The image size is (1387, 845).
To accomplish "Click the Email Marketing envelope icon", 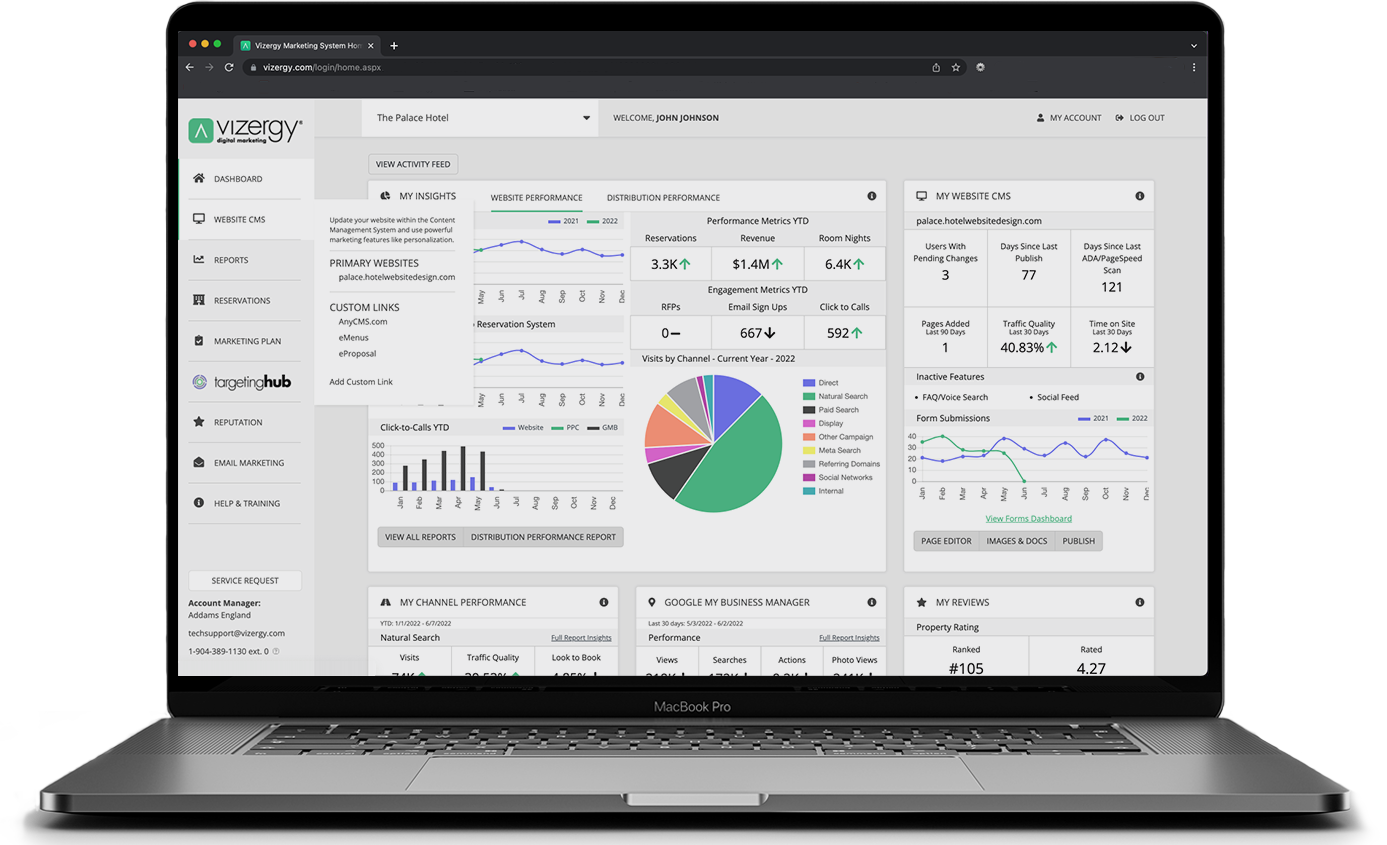I will 199,463.
